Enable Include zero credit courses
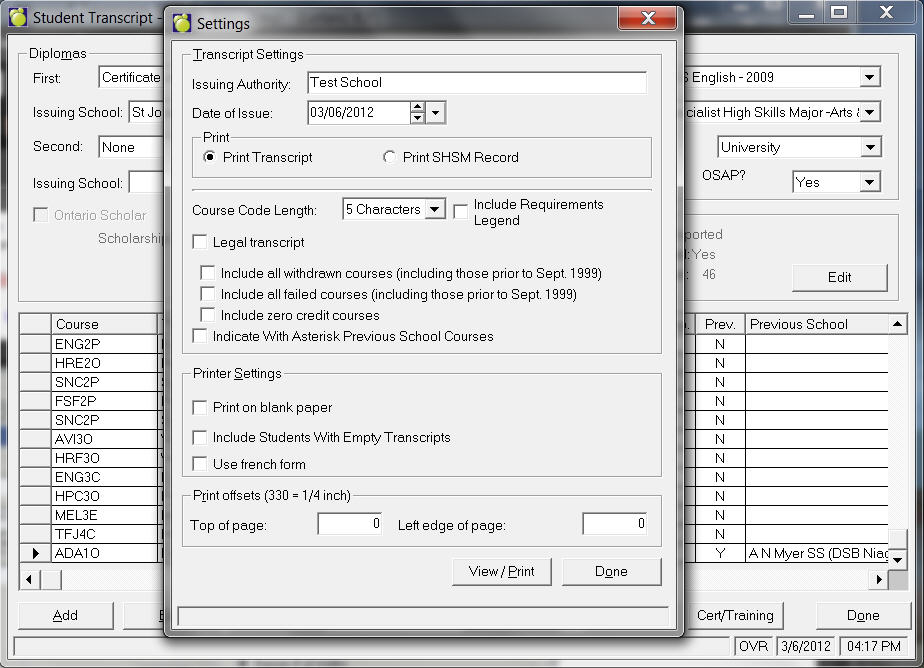 click(x=208, y=315)
